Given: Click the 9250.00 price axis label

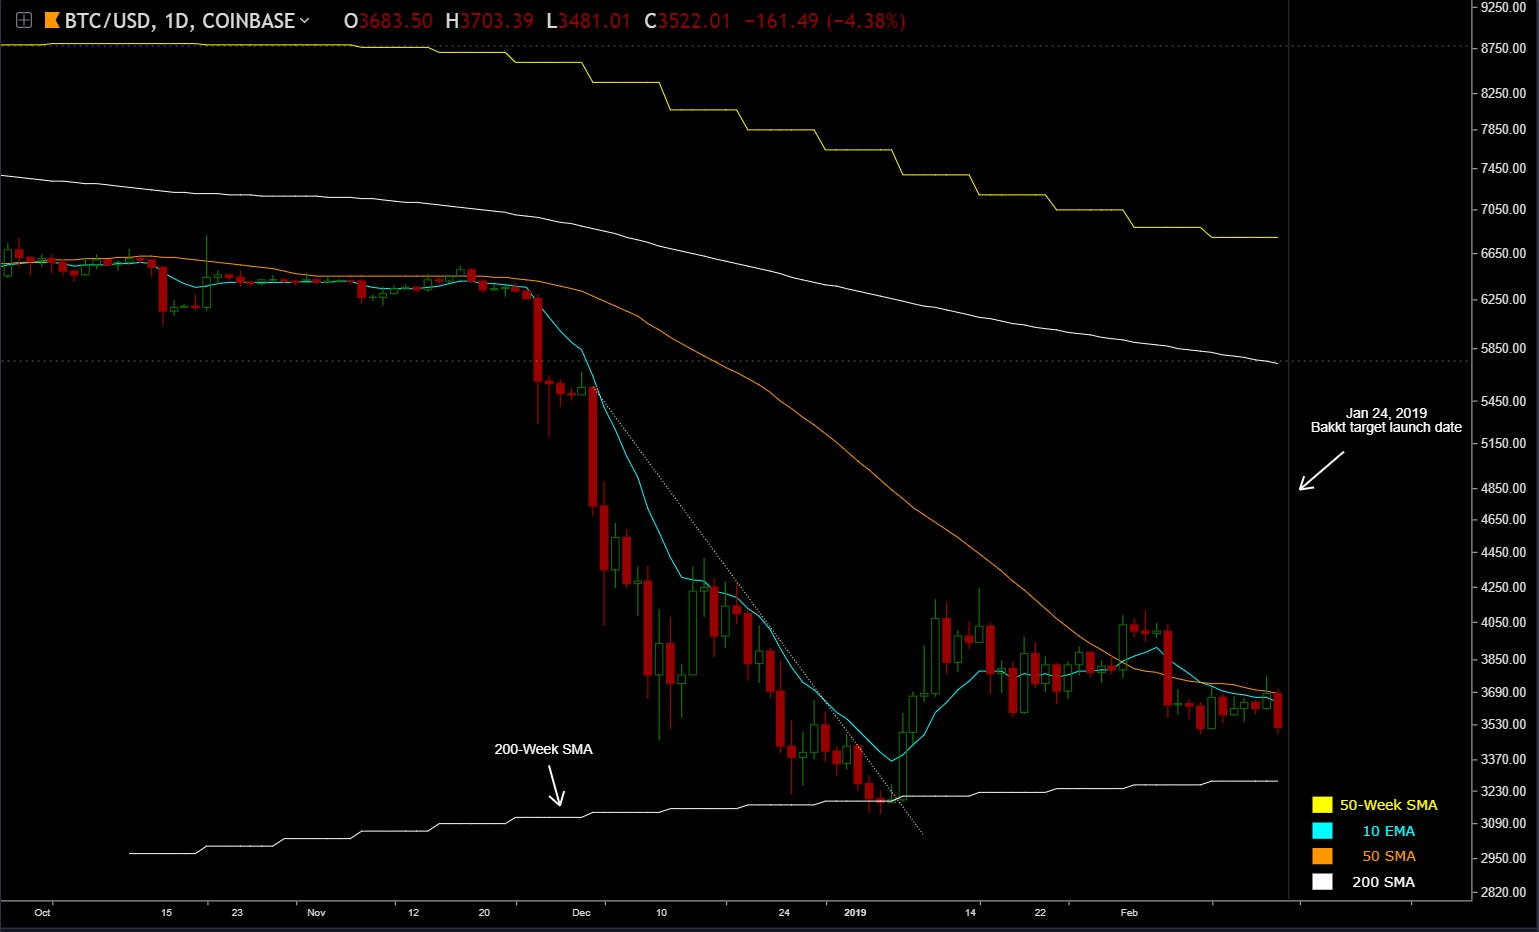Looking at the screenshot, I should coord(1503,7).
